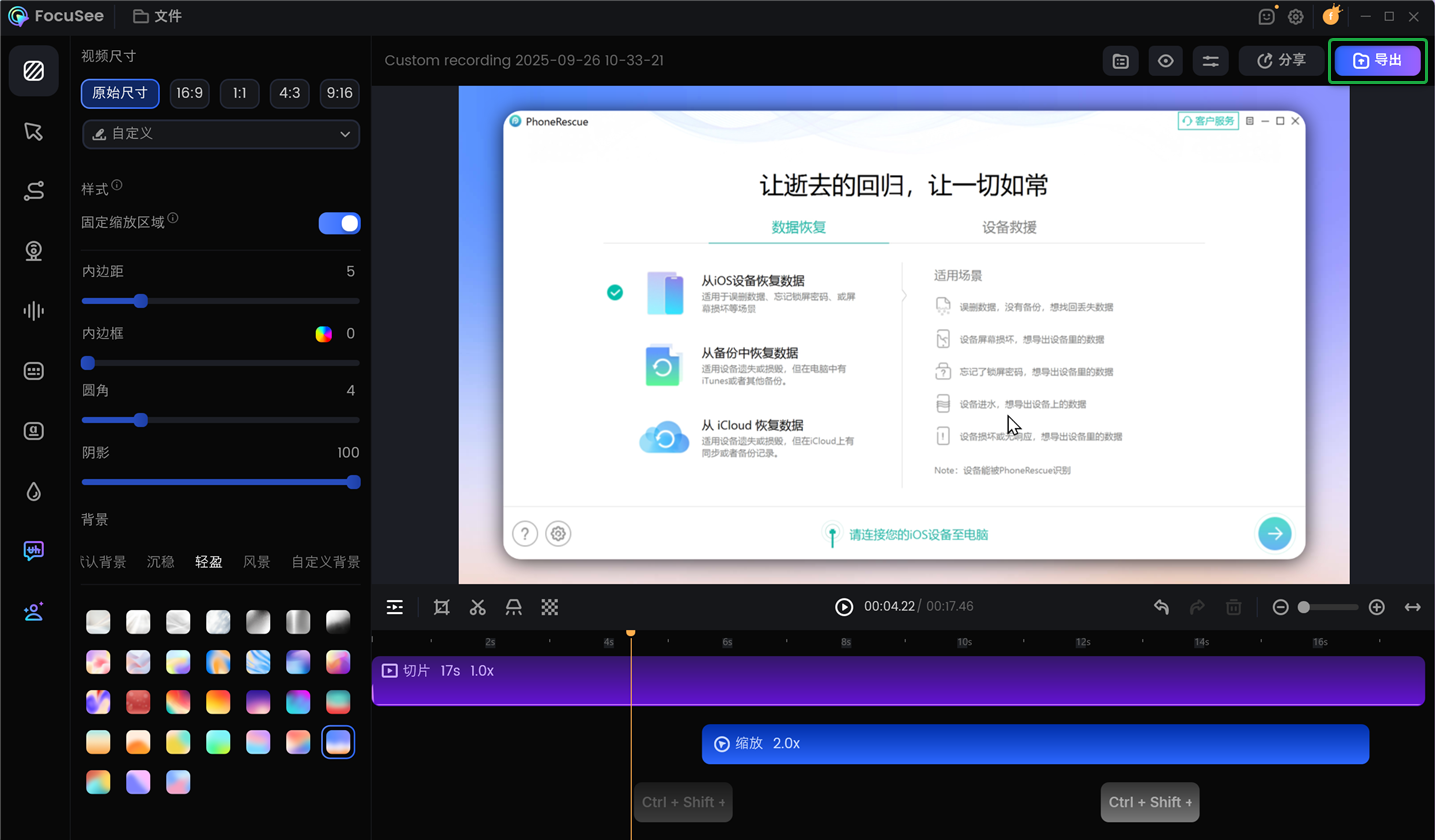Image resolution: width=1435 pixels, height=840 pixels.
Task: Open settings gear in title bar
Action: (x=1296, y=16)
